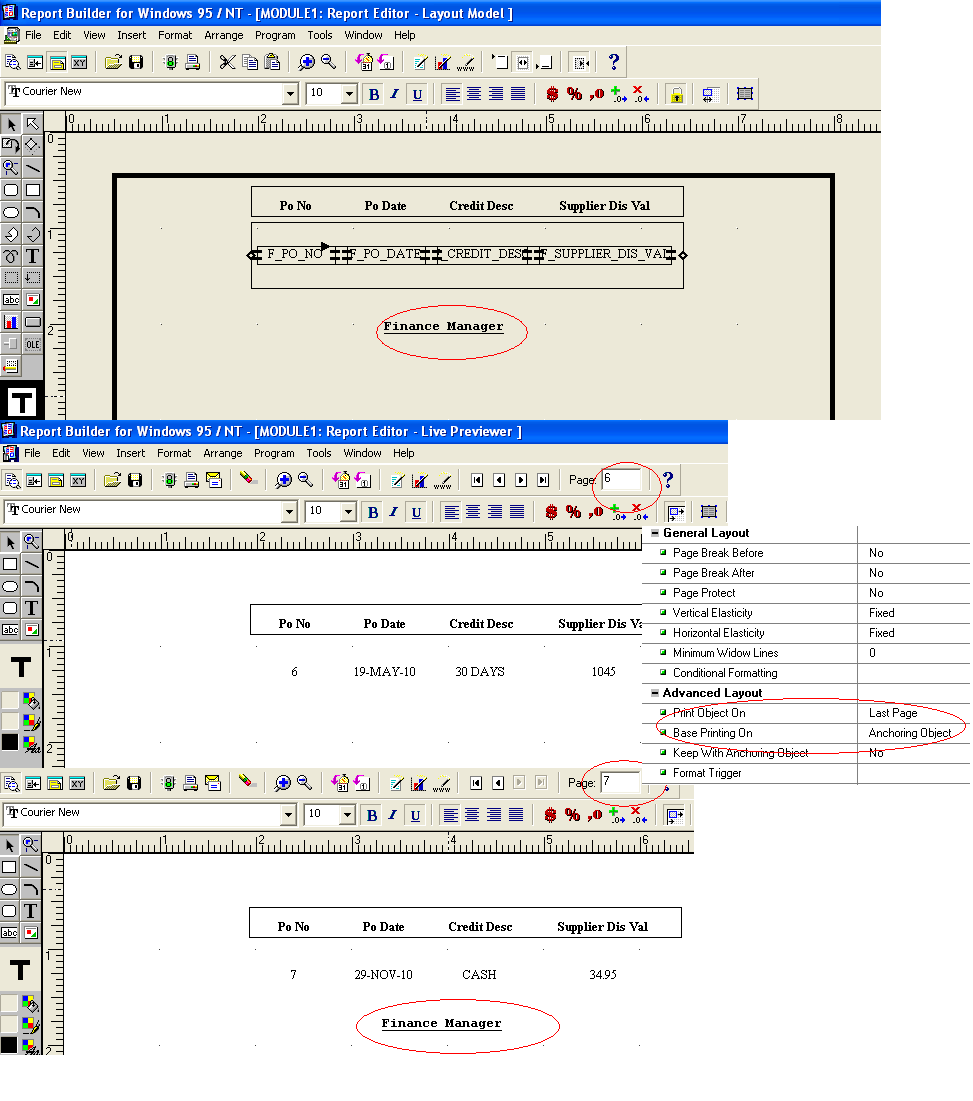Toggle Bold in the Layout Model toolbar
The height and width of the screenshot is (1101, 973).
click(x=374, y=95)
